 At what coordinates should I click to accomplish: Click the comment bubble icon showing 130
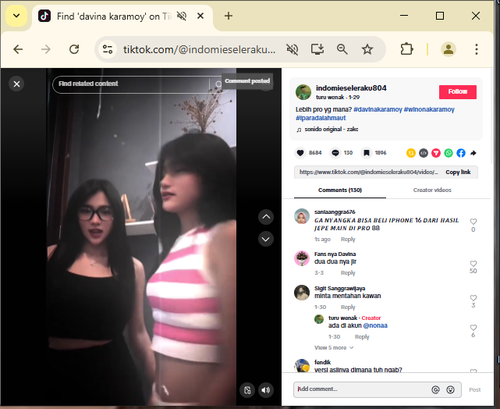pyautogui.click(x=335, y=153)
